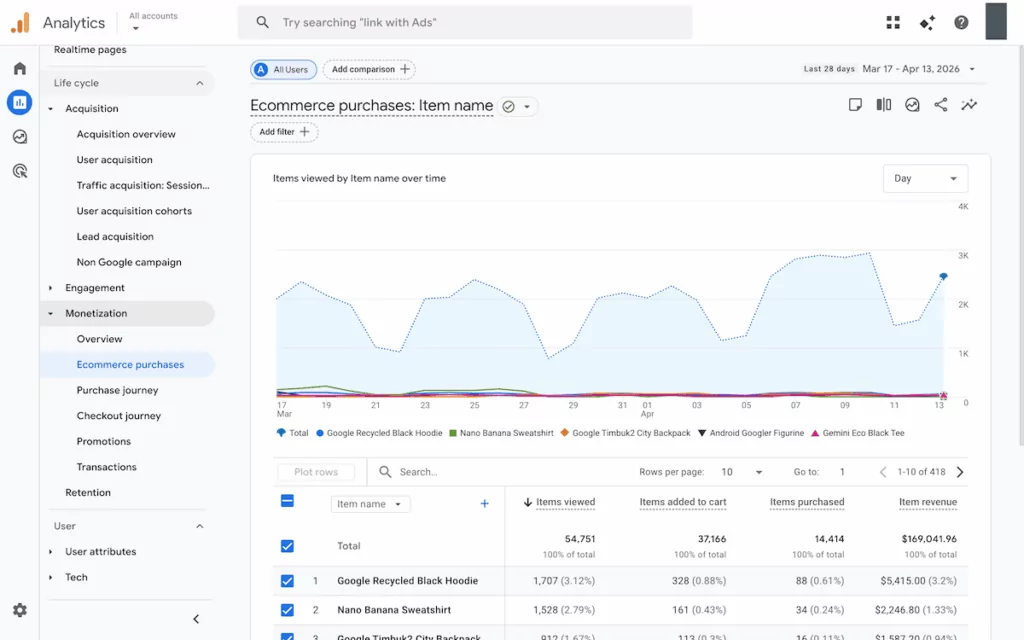Open report title dropdown arrow

[x=527, y=106]
